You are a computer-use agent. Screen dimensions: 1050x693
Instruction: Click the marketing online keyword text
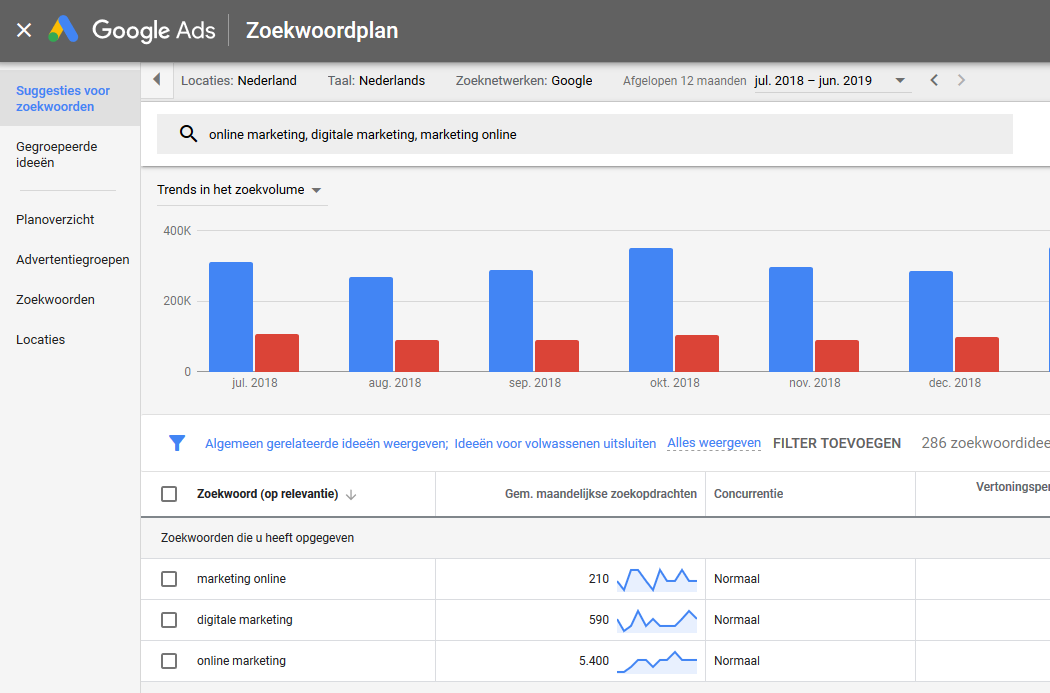point(241,579)
